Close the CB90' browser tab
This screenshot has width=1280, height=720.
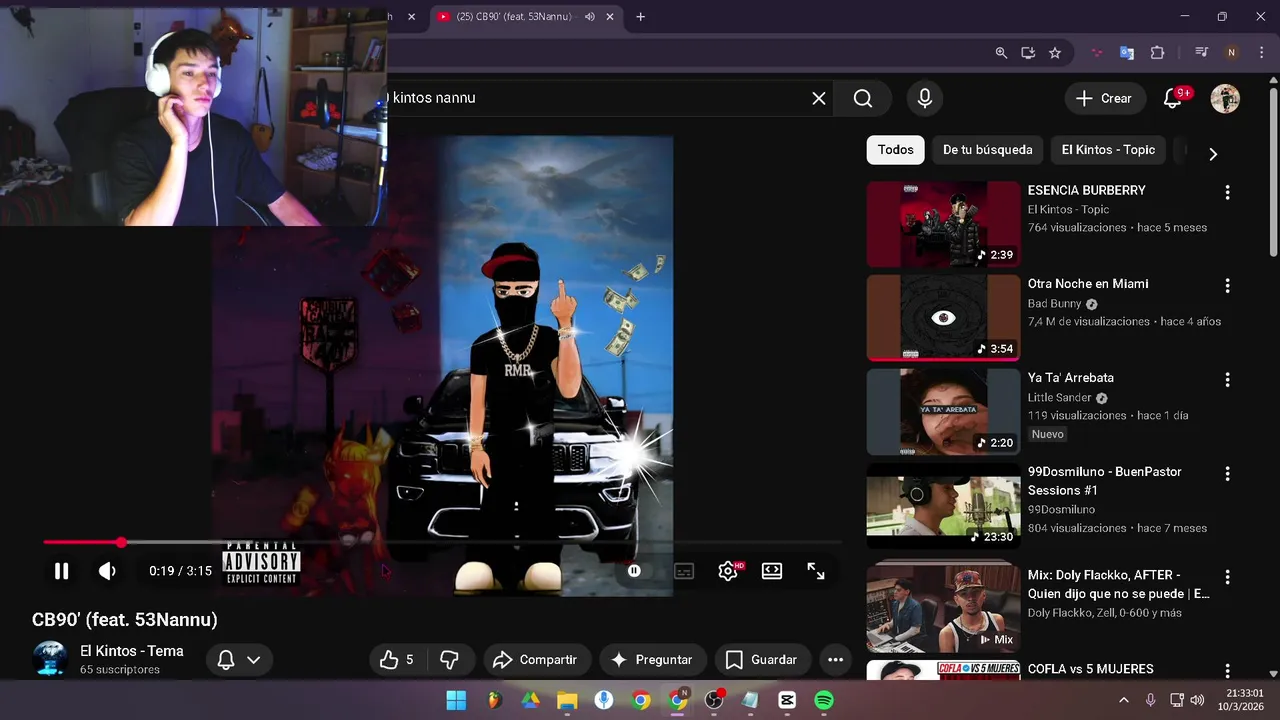610,17
